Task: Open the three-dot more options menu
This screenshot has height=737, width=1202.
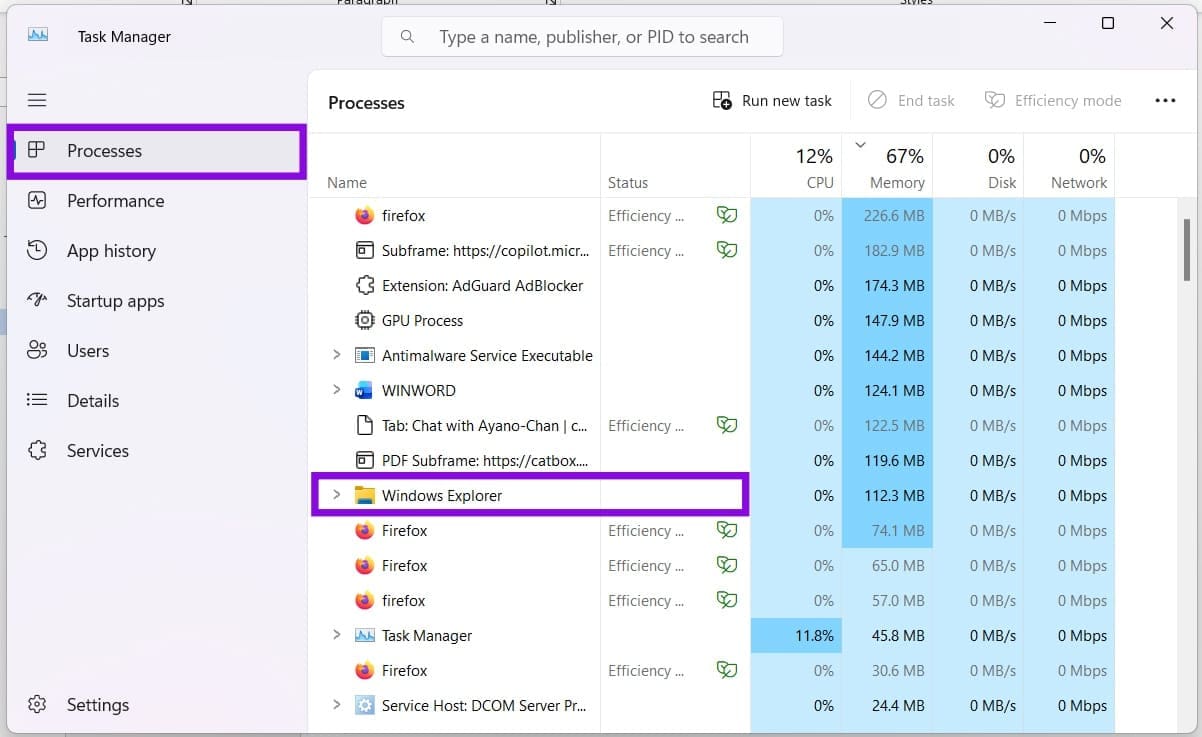Action: click(x=1165, y=100)
